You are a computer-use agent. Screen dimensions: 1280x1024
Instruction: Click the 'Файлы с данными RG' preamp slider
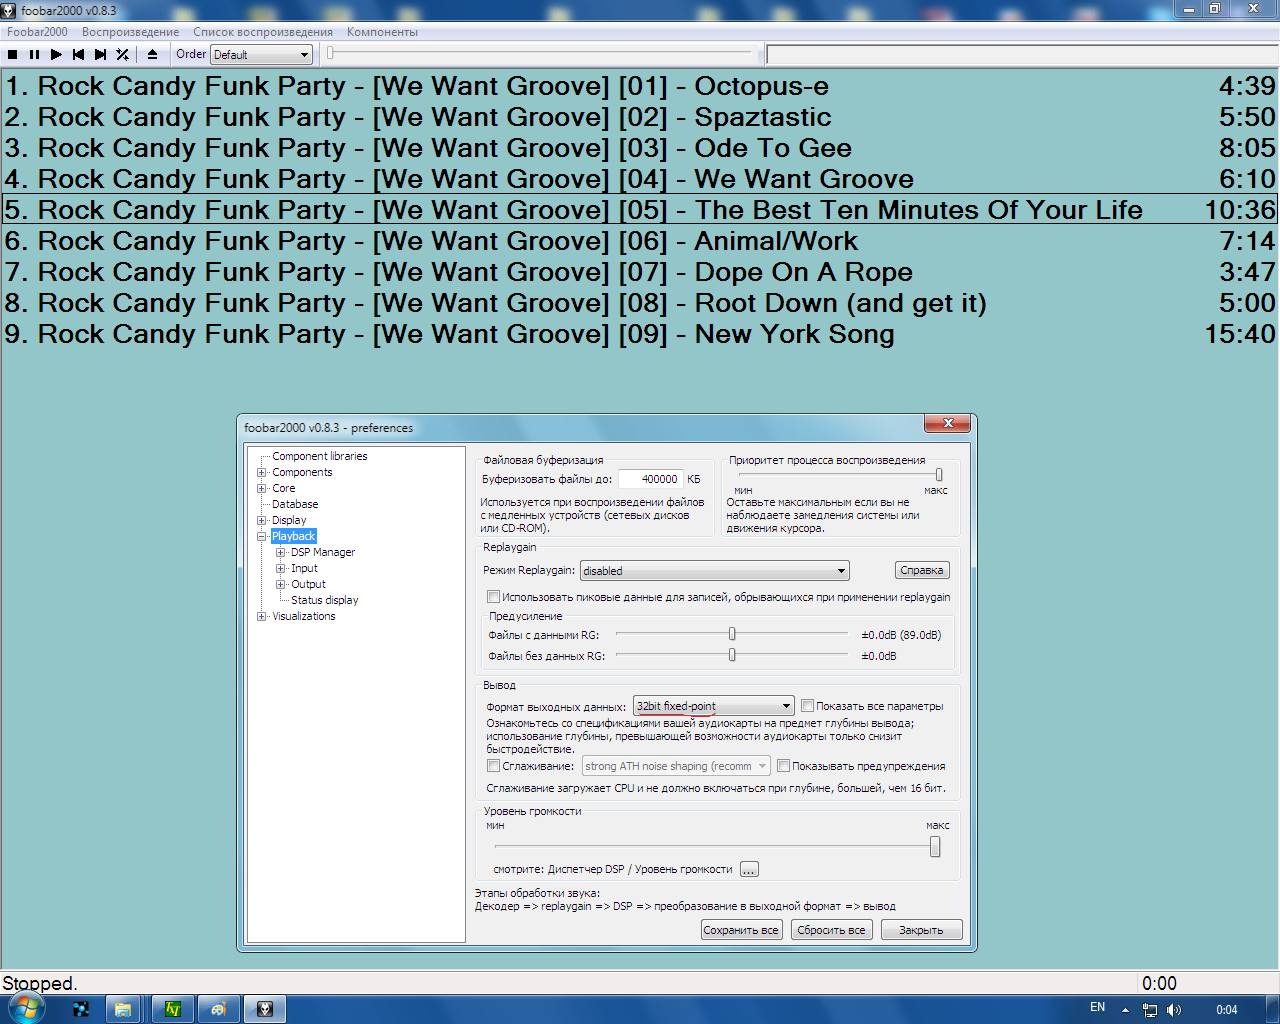point(732,634)
